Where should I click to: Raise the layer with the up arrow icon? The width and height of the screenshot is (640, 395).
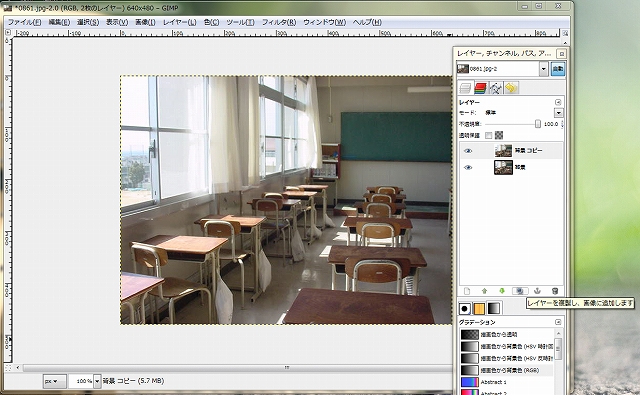click(484, 291)
